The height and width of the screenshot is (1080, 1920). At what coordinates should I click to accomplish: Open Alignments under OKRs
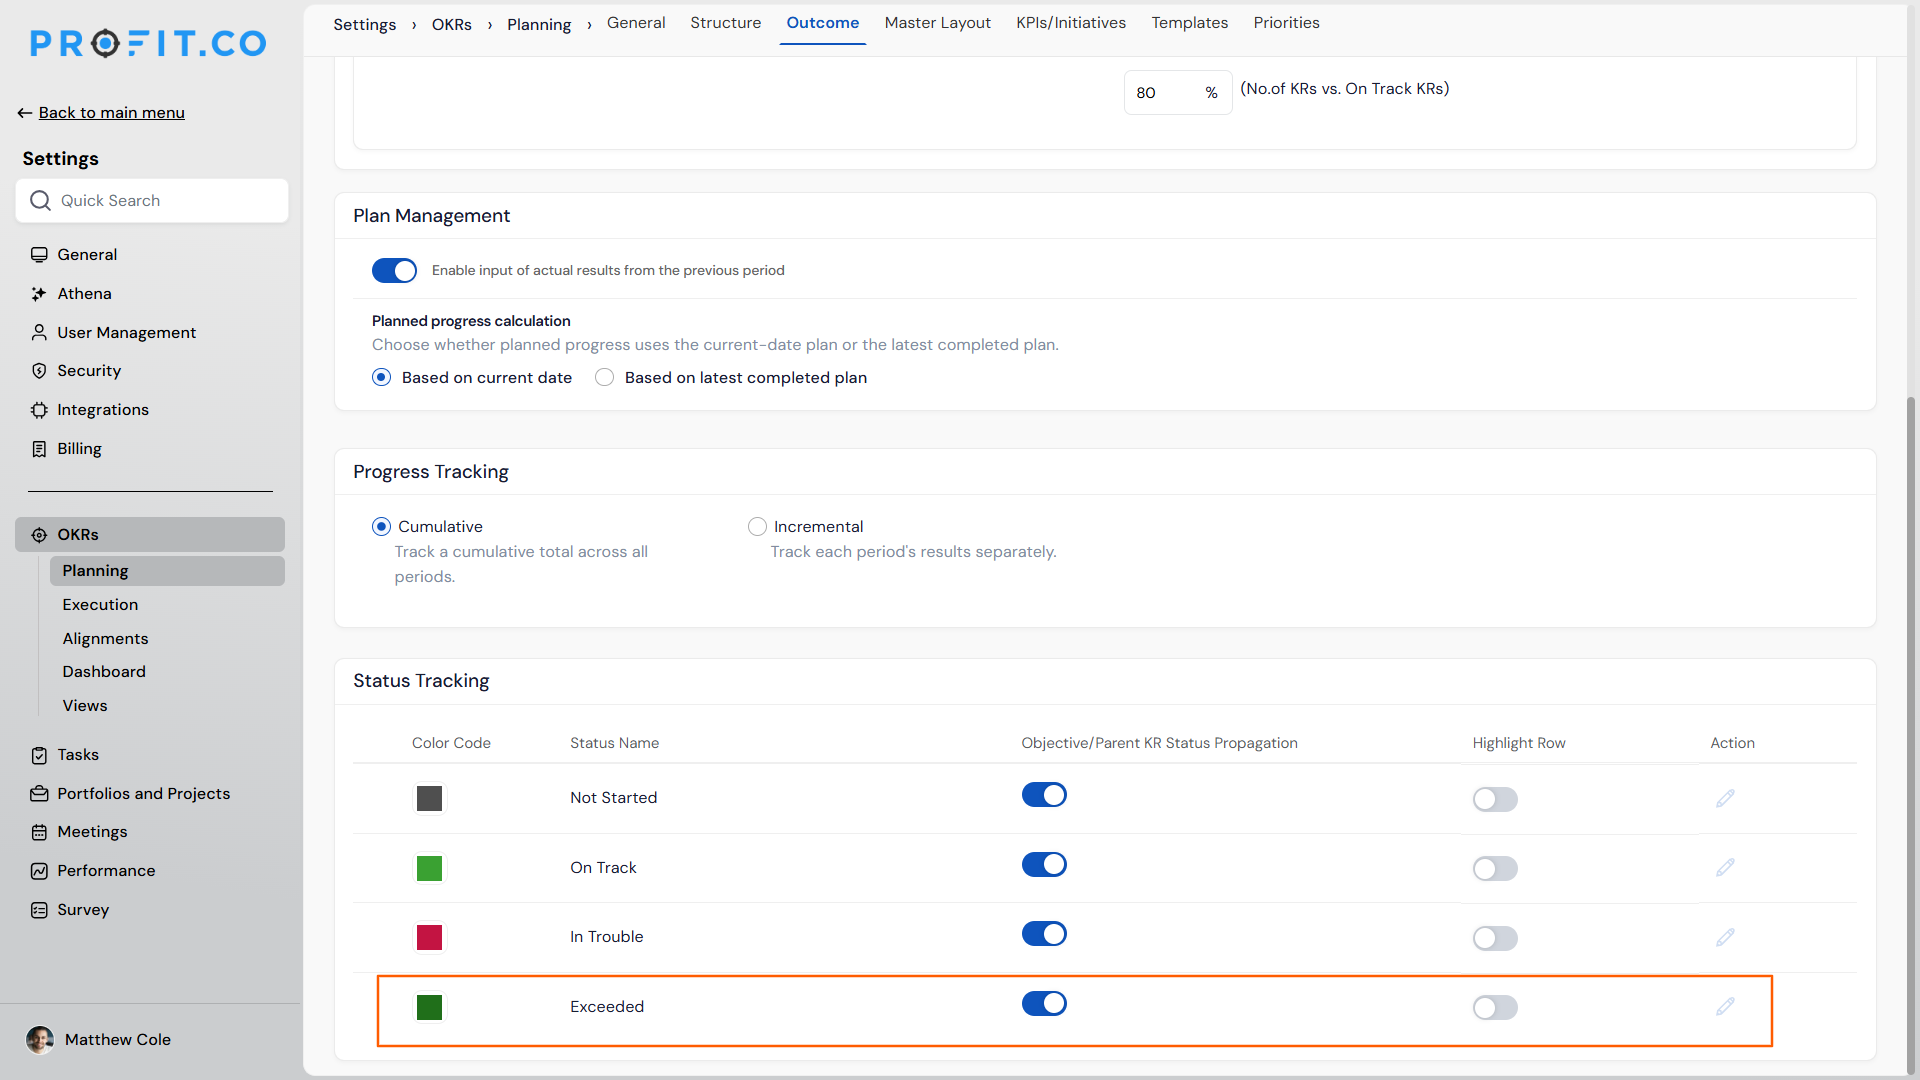click(105, 639)
